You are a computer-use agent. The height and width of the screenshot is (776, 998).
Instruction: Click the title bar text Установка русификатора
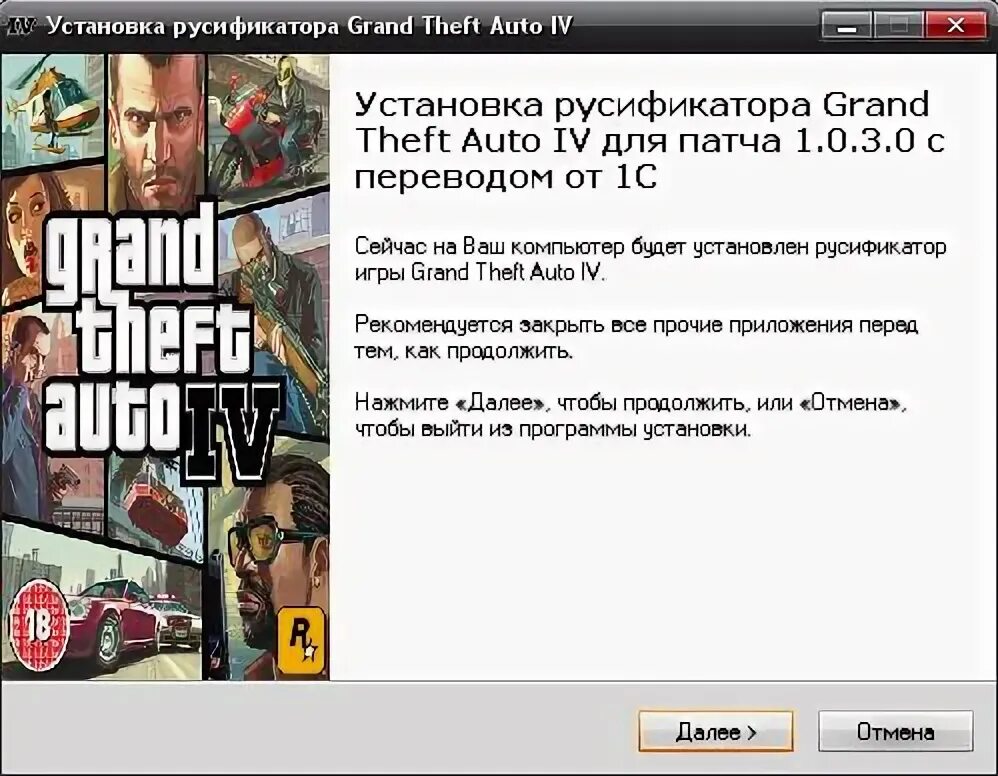[194, 26]
